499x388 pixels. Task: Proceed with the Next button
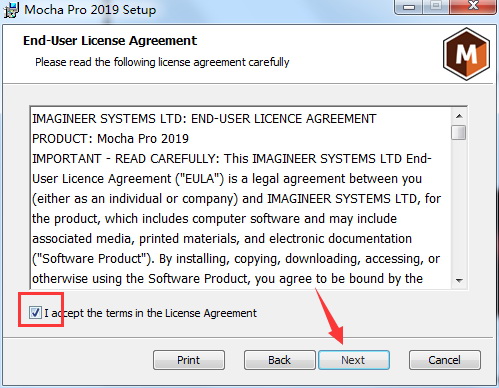click(354, 360)
